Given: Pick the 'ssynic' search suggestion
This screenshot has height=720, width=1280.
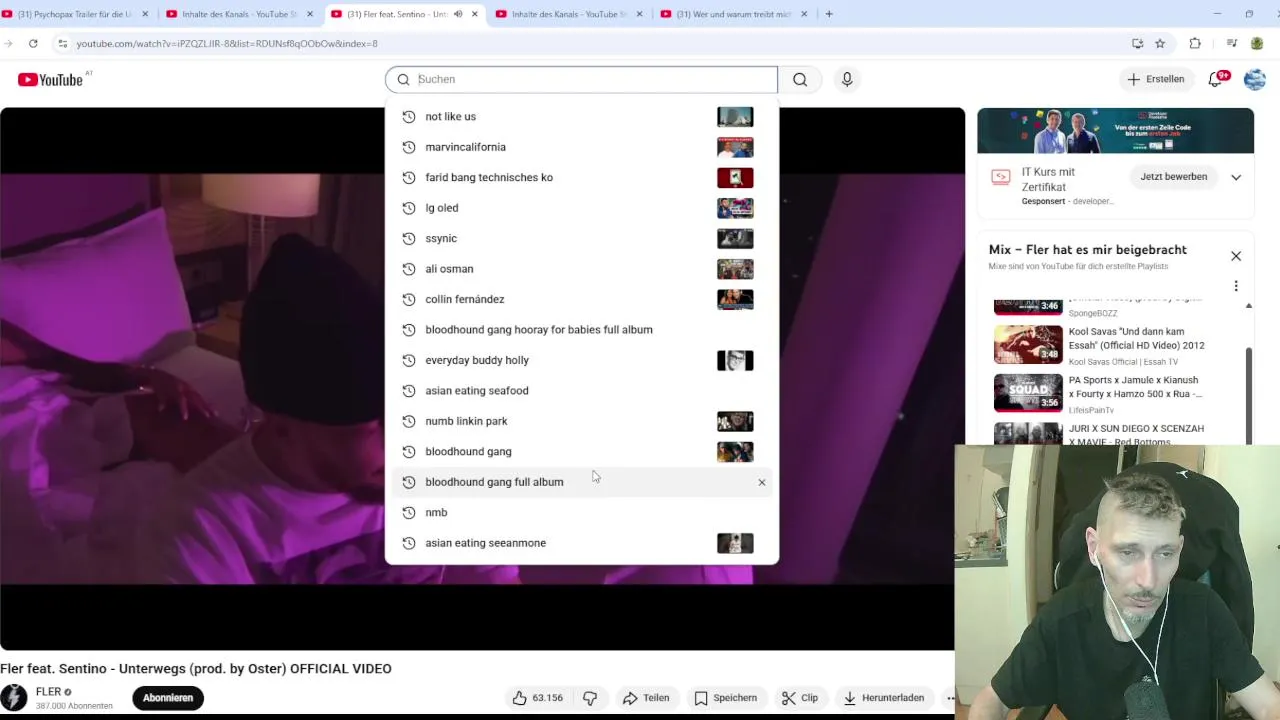Looking at the screenshot, I should (x=581, y=239).
